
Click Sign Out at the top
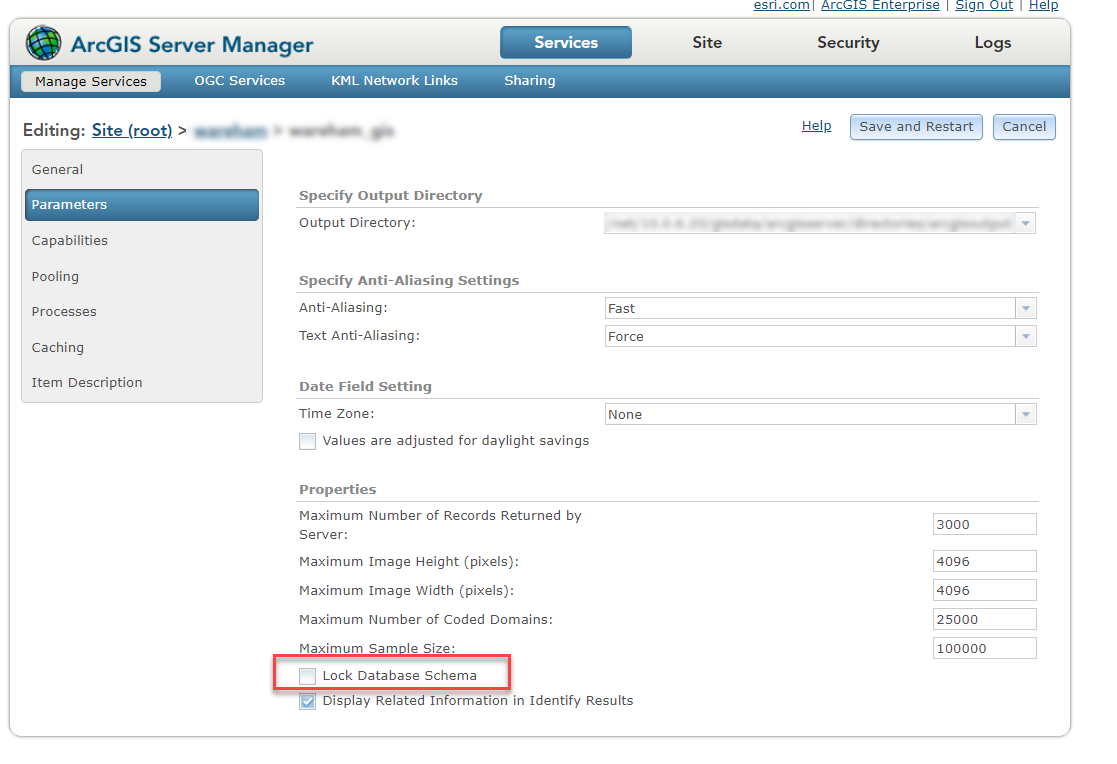(983, 6)
